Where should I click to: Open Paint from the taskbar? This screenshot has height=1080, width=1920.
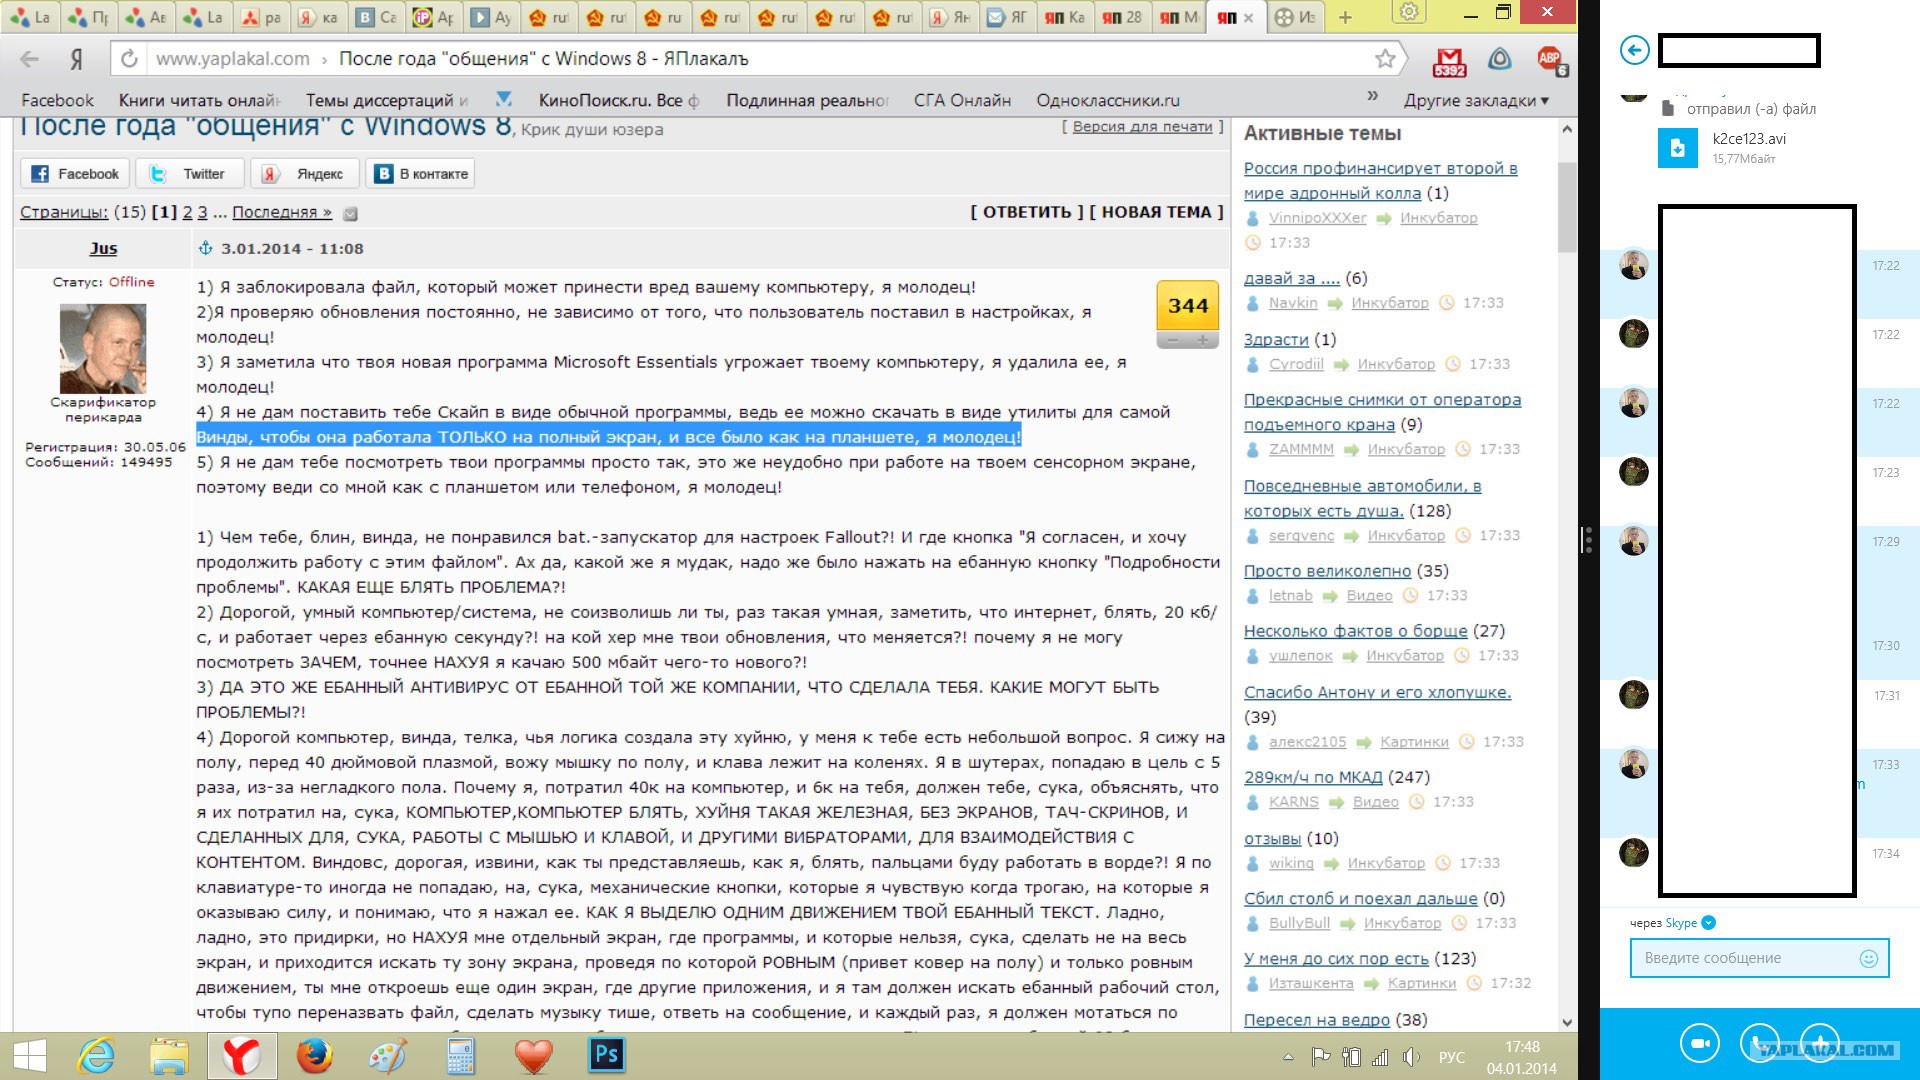point(387,1056)
